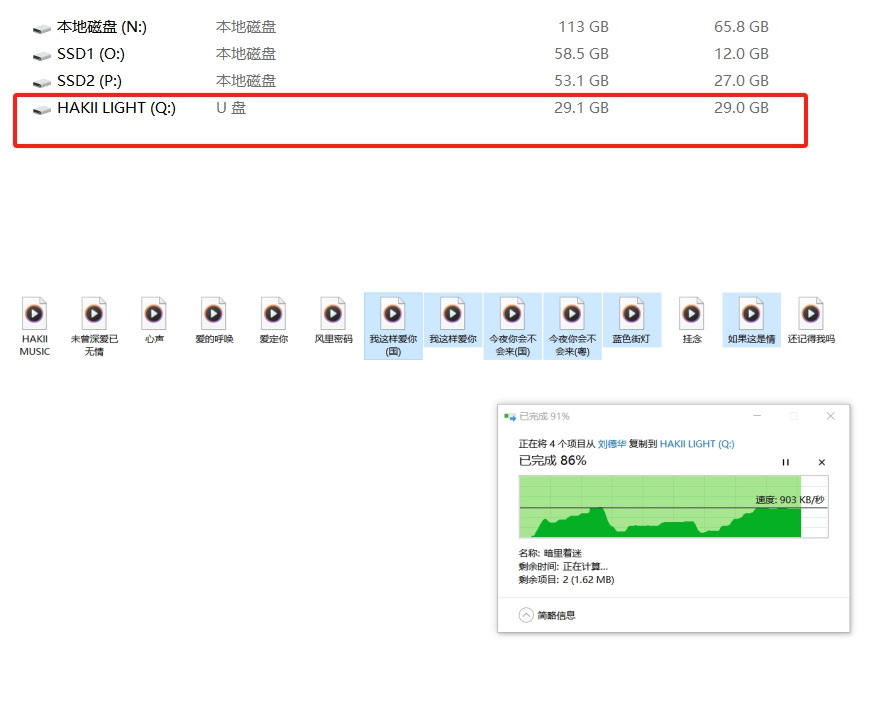Select the HAKII LIGHT (Q:) USB drive
The height and width of the screenshot is (708, 891).
click(x=116, y=108)
